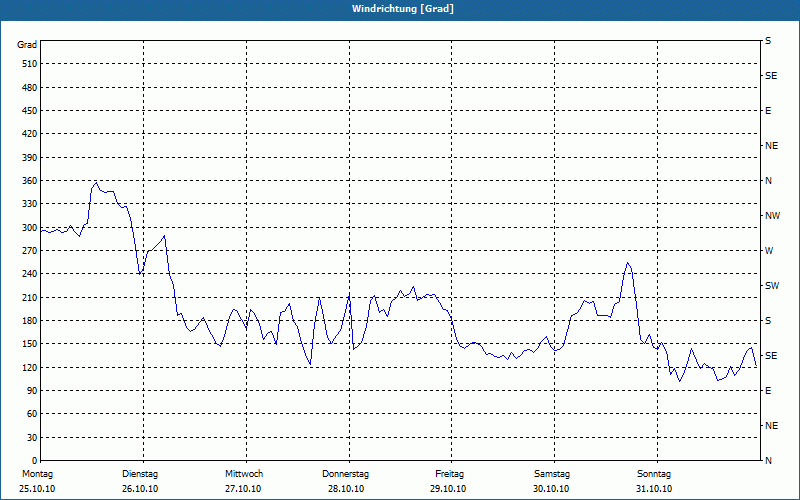The image size is (800, 500).
Task: Select the 300 value on the degree axis
Action: coord(30,228)
